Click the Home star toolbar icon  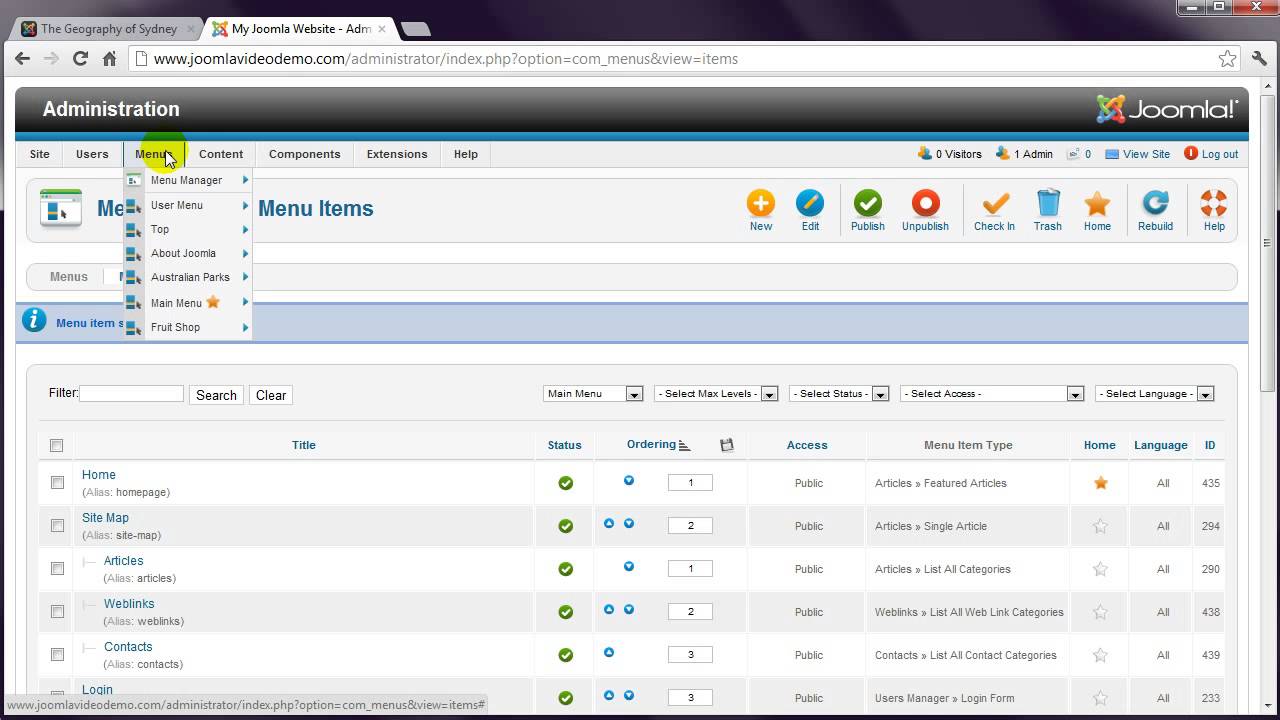coord(1097,203)
